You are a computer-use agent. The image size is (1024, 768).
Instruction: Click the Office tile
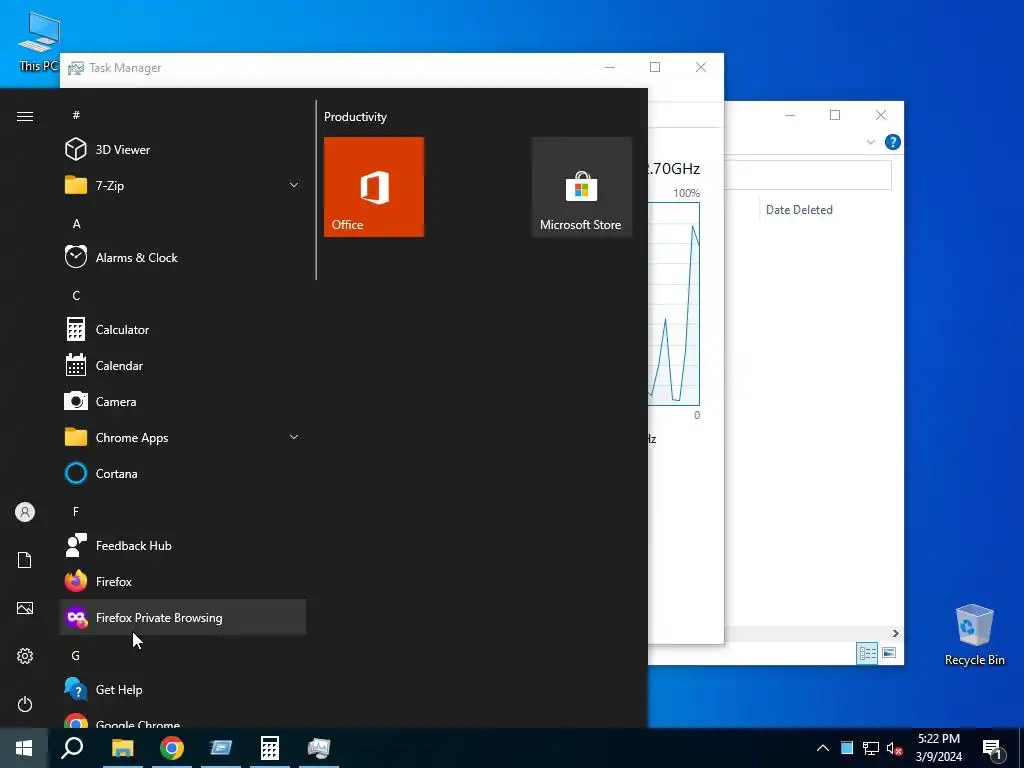374,187
